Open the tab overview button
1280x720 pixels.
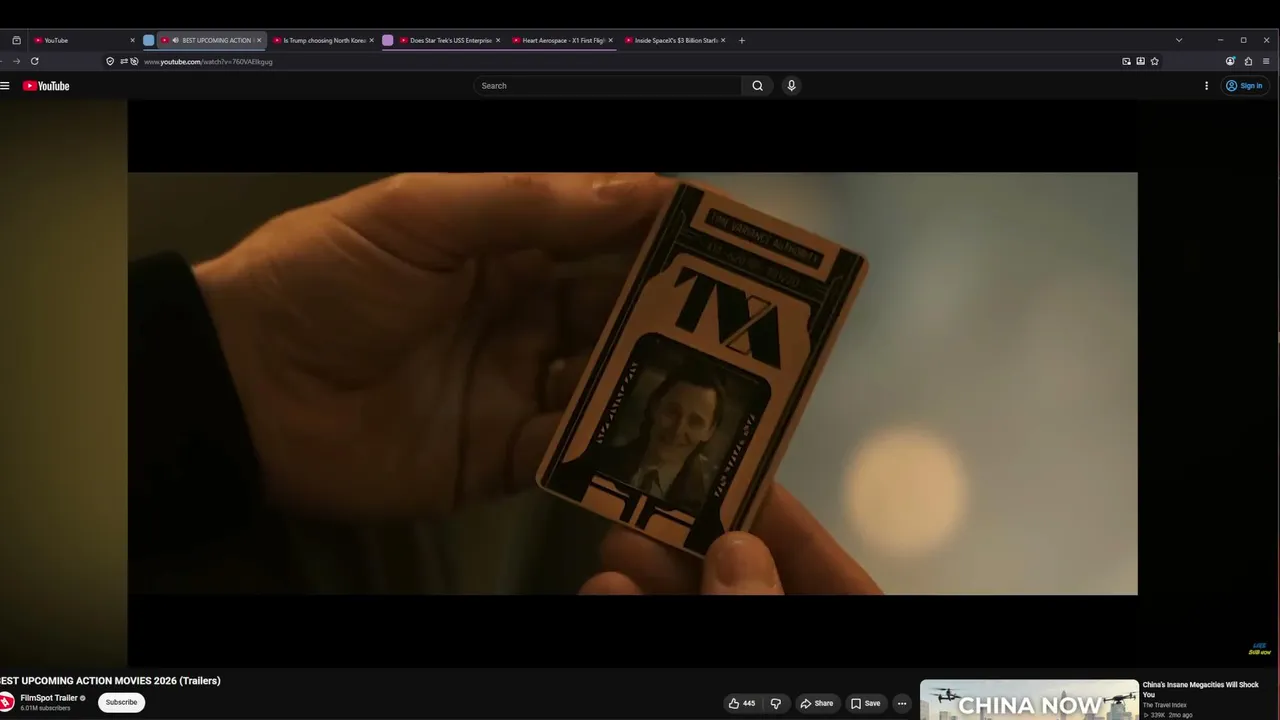tap(16, 40)
